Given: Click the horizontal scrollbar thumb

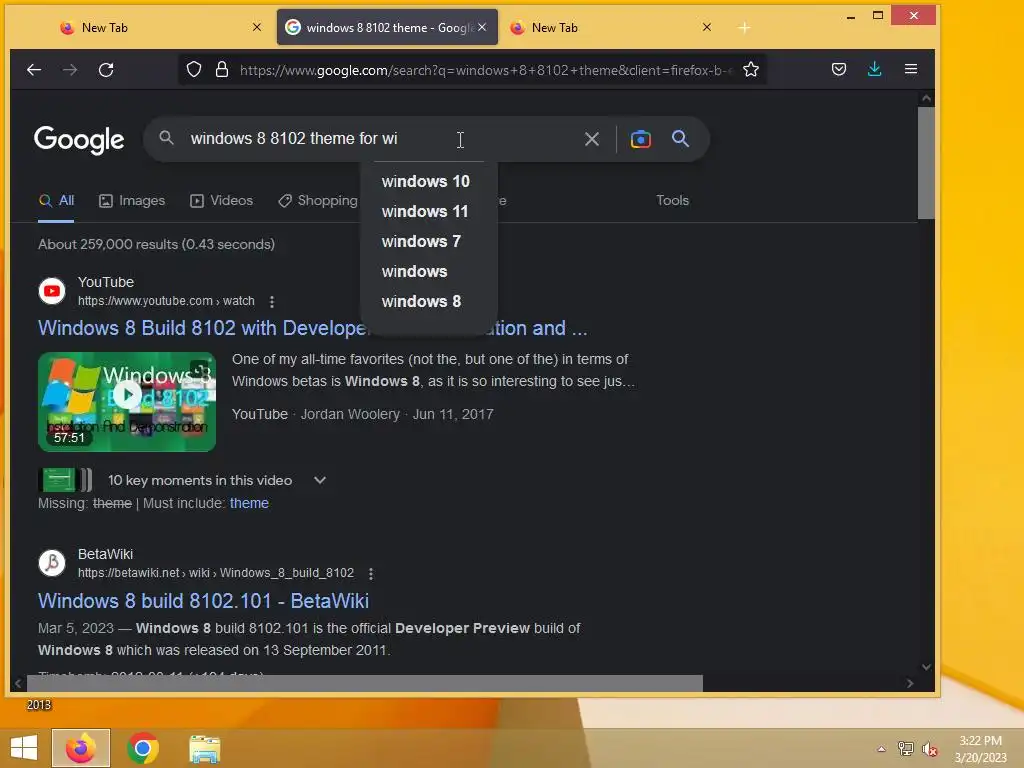Looking at the screenshot, I should click(364, 683).
